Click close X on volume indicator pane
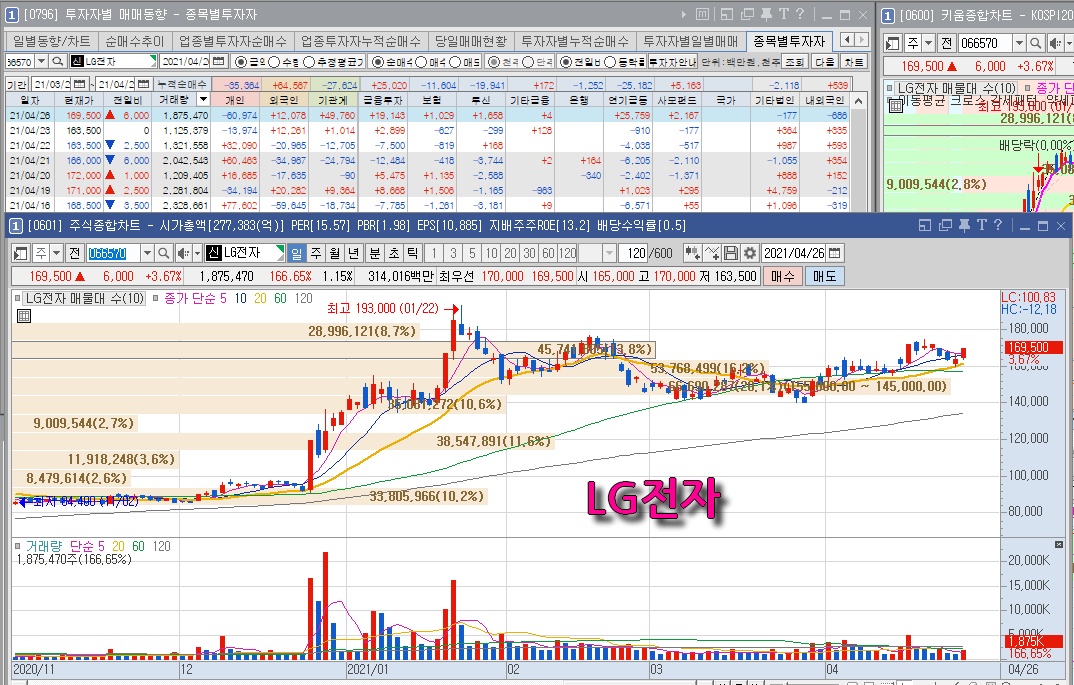 point(1058,544)
